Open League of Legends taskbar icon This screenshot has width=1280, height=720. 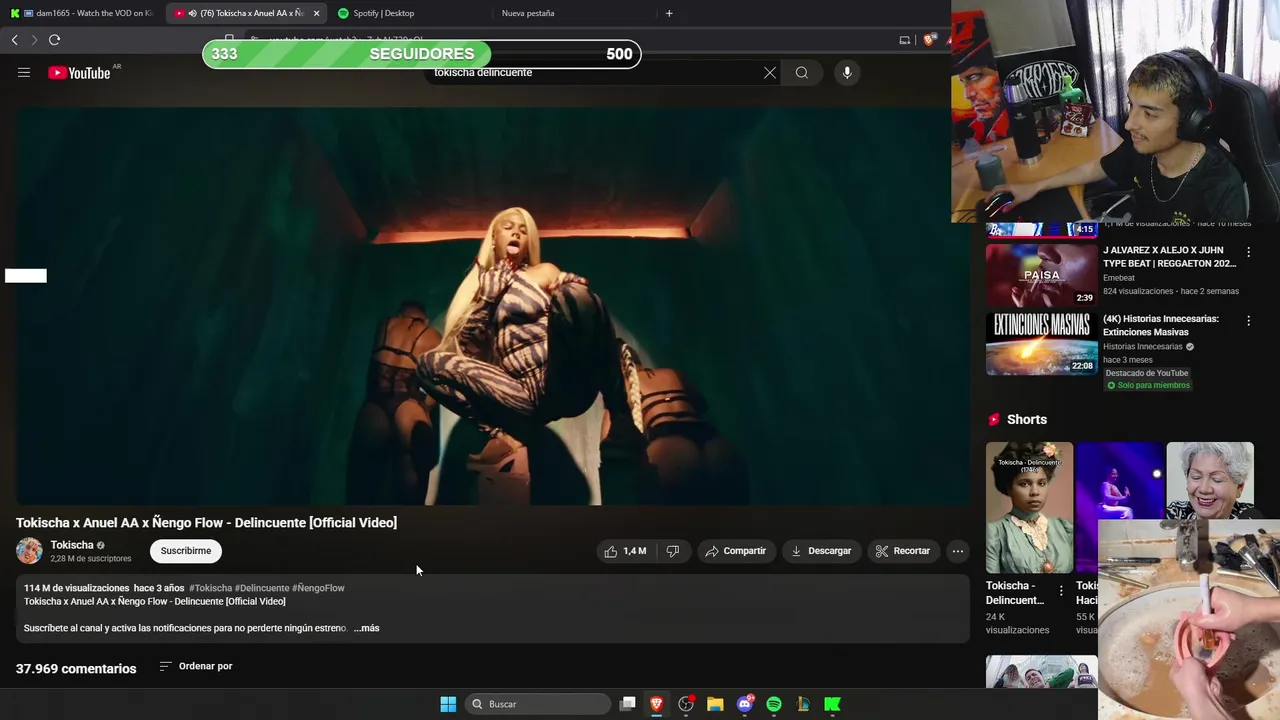pos(803,704)
